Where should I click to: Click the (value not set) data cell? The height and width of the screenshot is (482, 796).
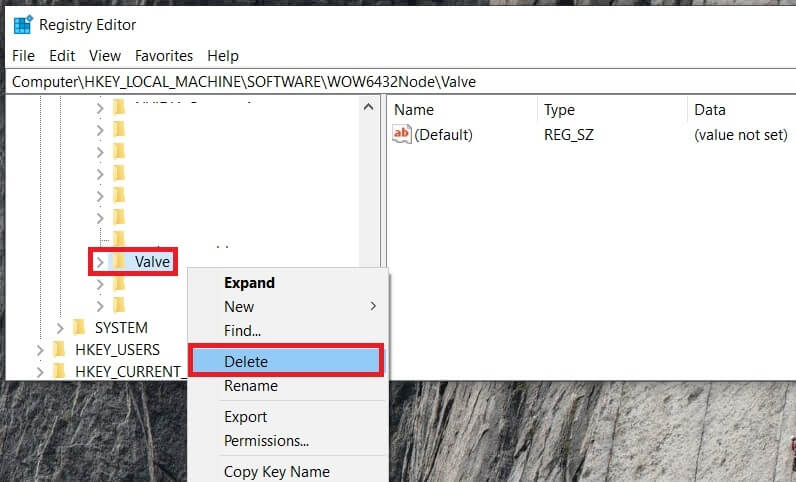tap(741, 135)
